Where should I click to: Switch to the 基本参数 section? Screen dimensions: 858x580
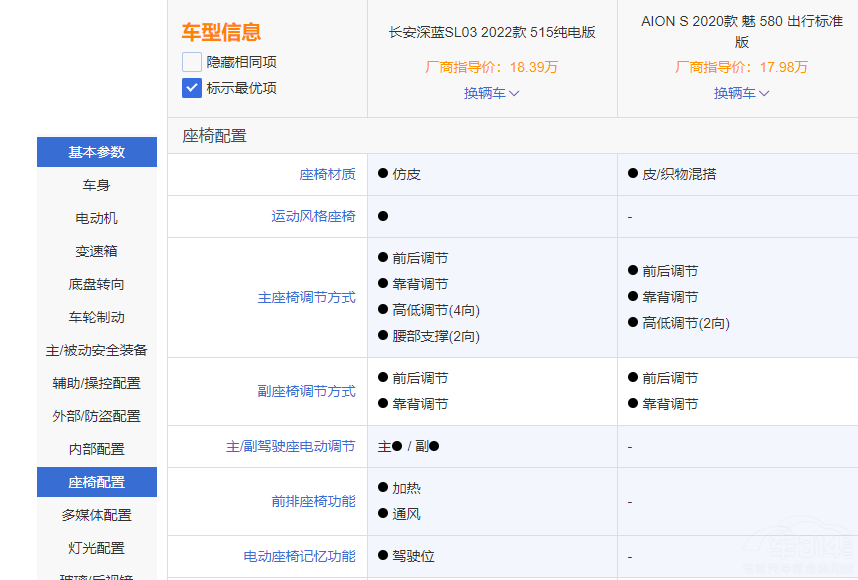click(x=96, y=151)
